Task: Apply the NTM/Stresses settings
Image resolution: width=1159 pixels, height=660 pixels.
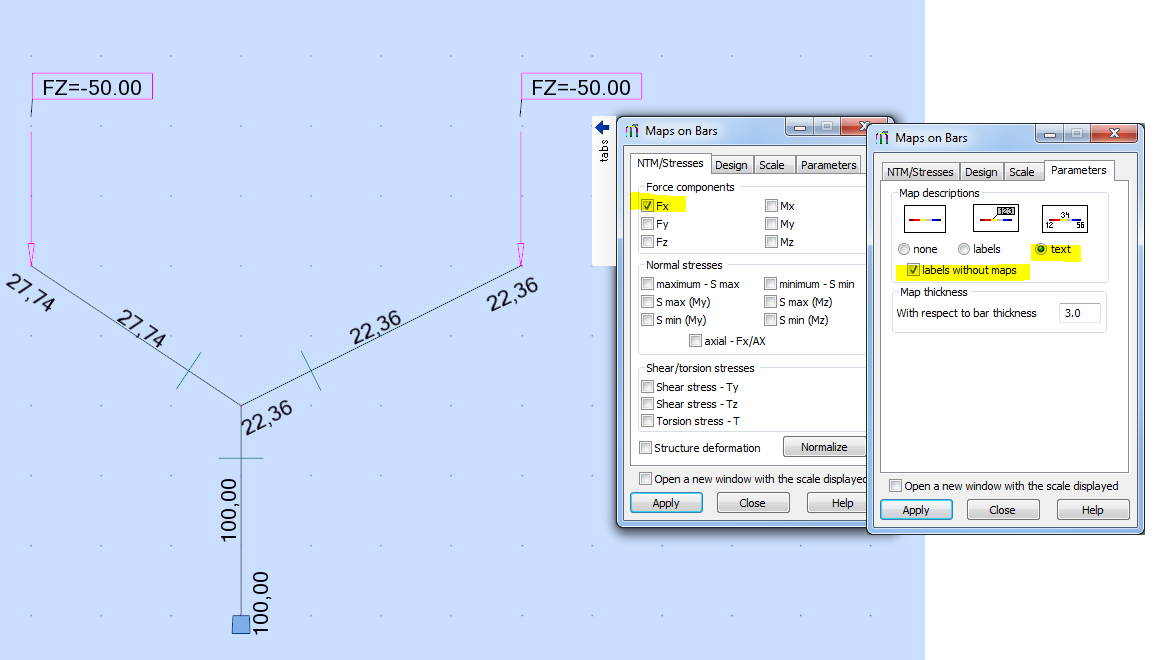Action: pos(666,502)
